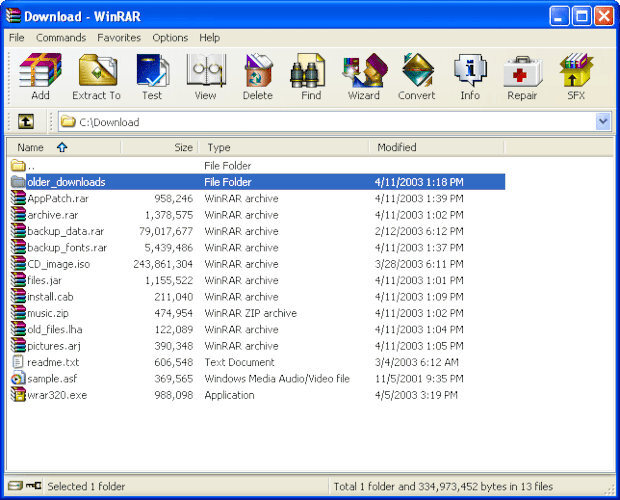Select the install.cab file
This screenshot has height=500, width=620.
tap(50, 296)
